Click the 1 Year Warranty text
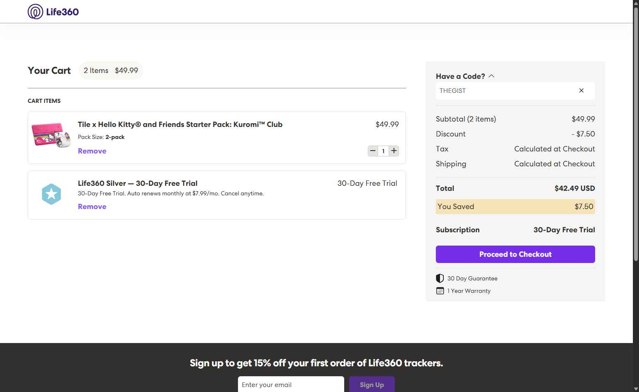The width and height of the screenshot is (639, 392). tap(469, 291)
